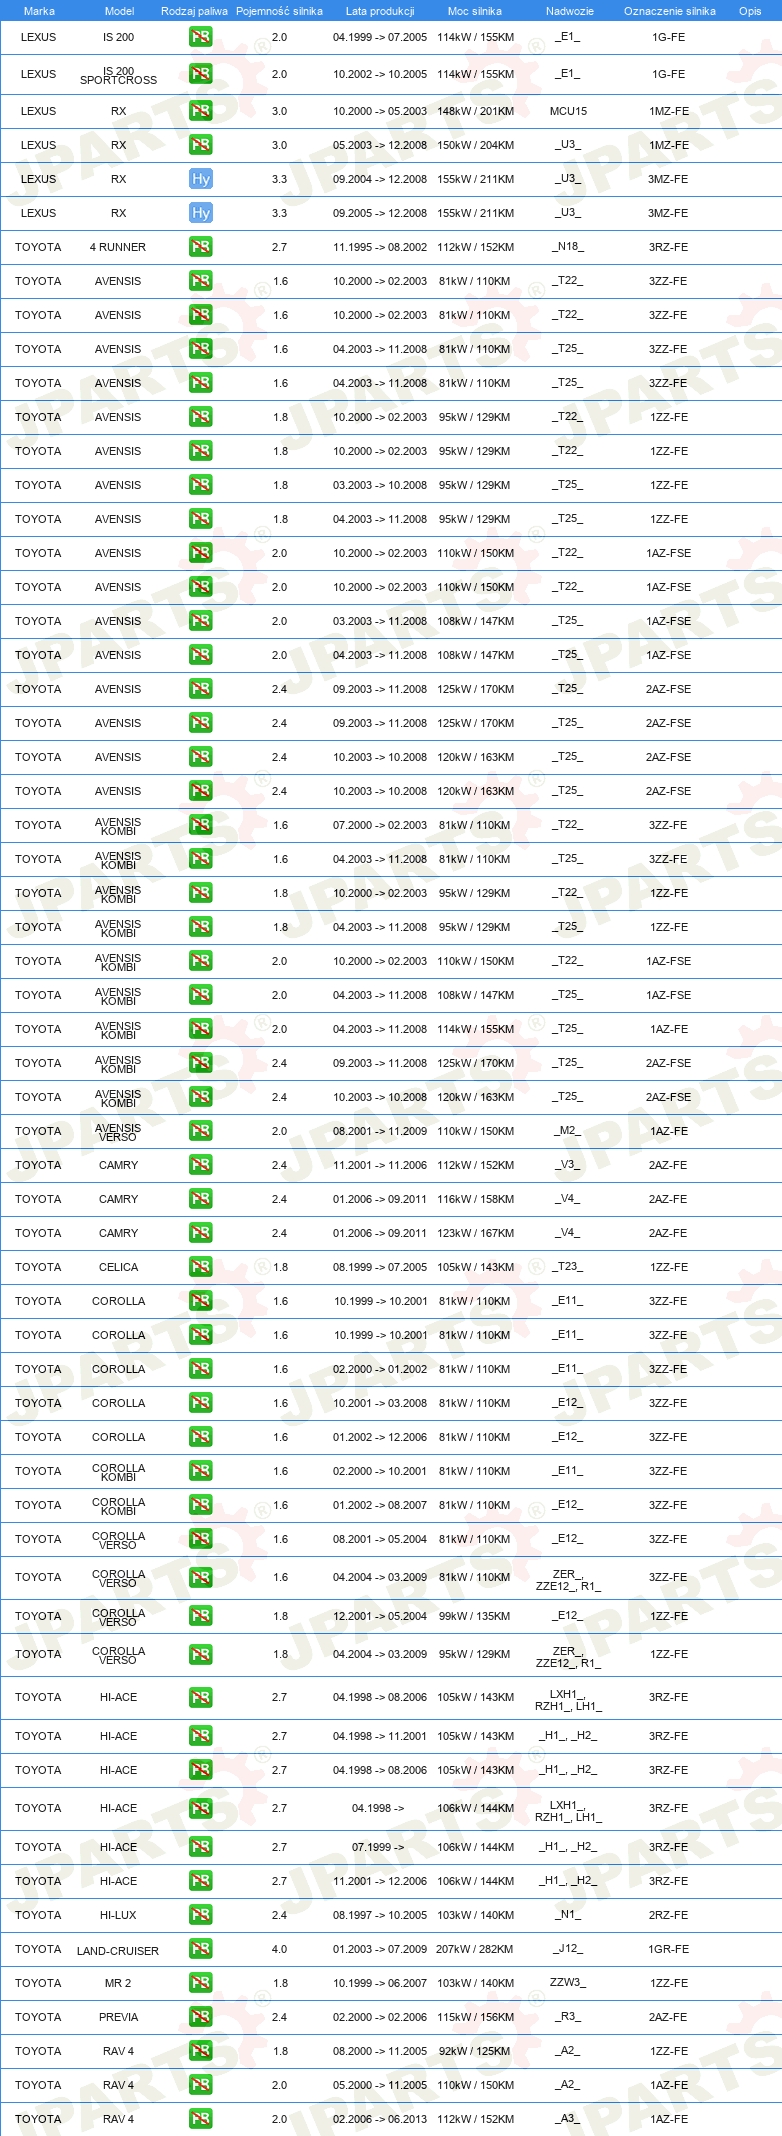
Task: Select the 'PREVIA' model cell
Action: [x=118, y=2017]
